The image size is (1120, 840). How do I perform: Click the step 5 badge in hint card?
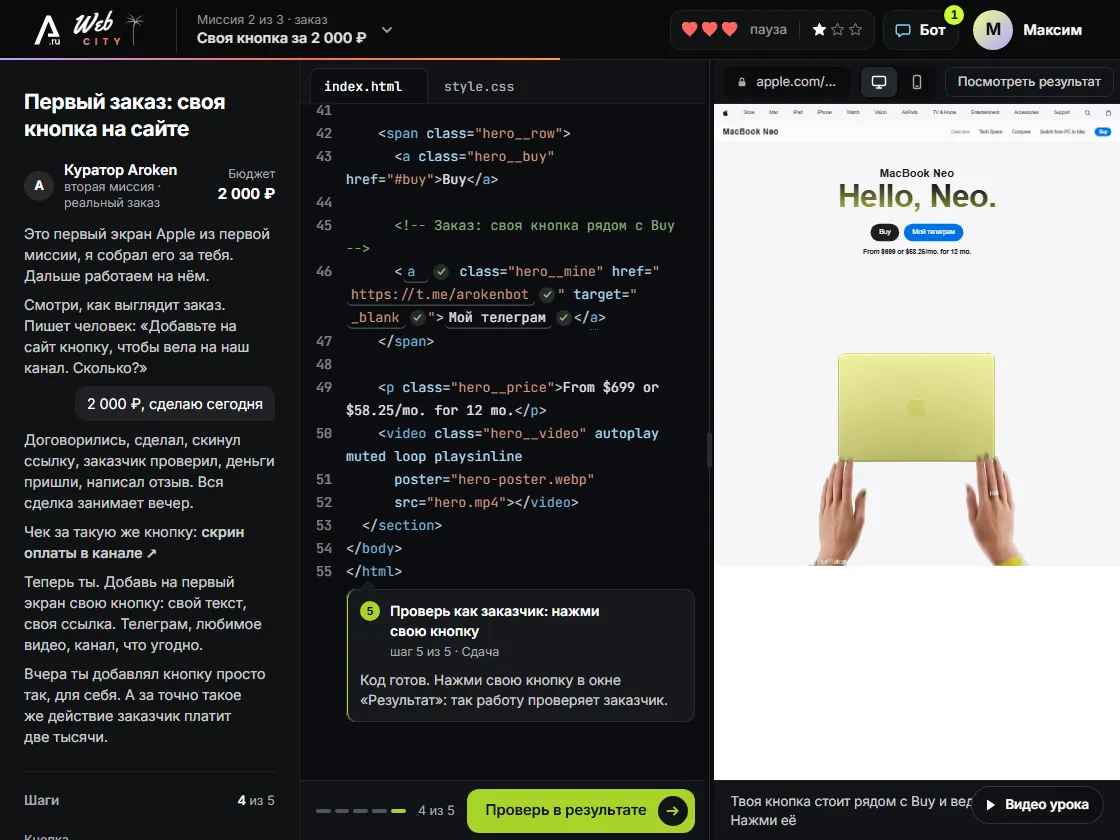coord(369,611)
